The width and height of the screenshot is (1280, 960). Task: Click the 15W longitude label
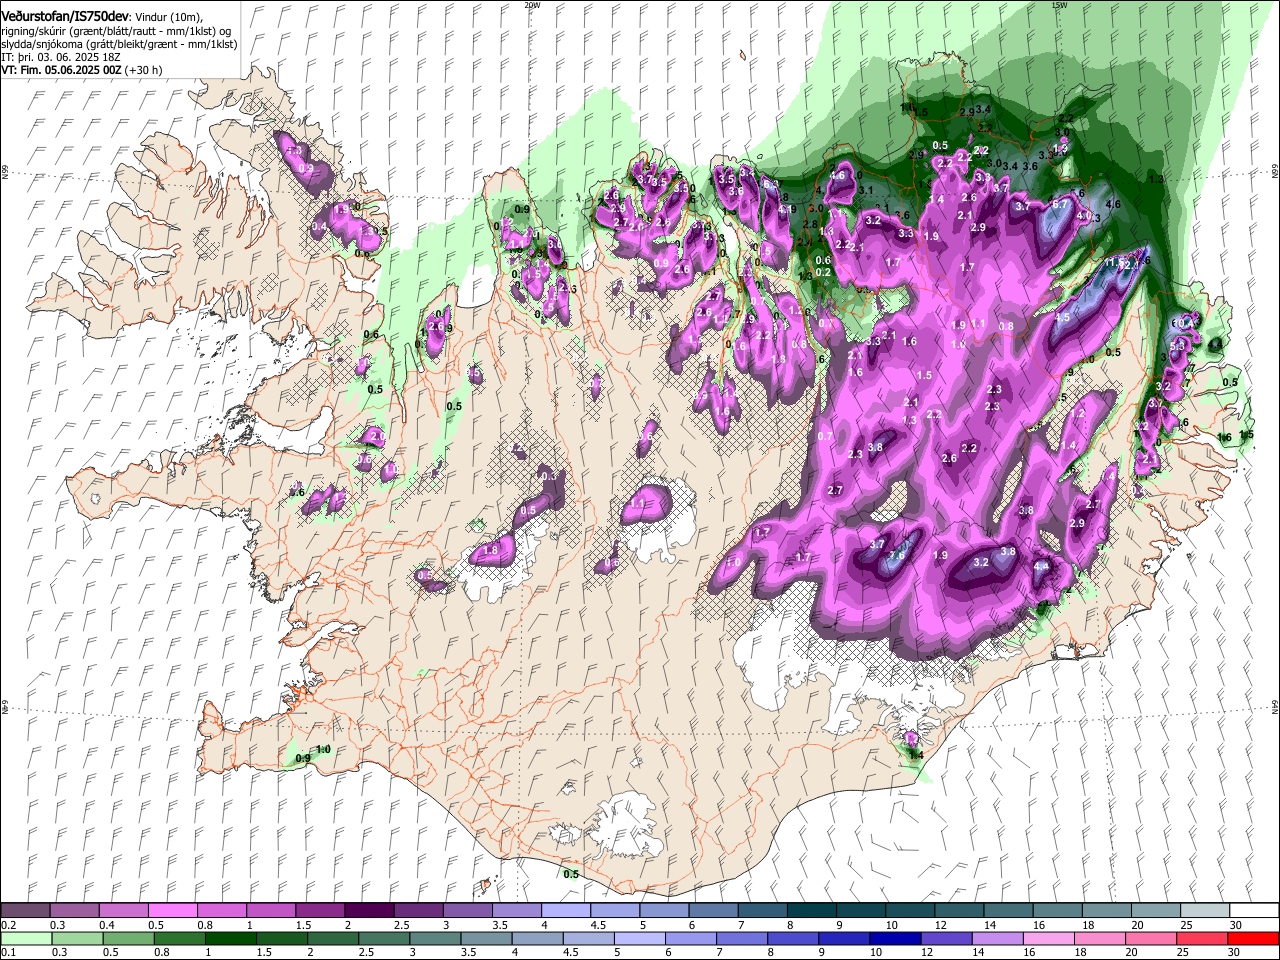point(1059,5)
